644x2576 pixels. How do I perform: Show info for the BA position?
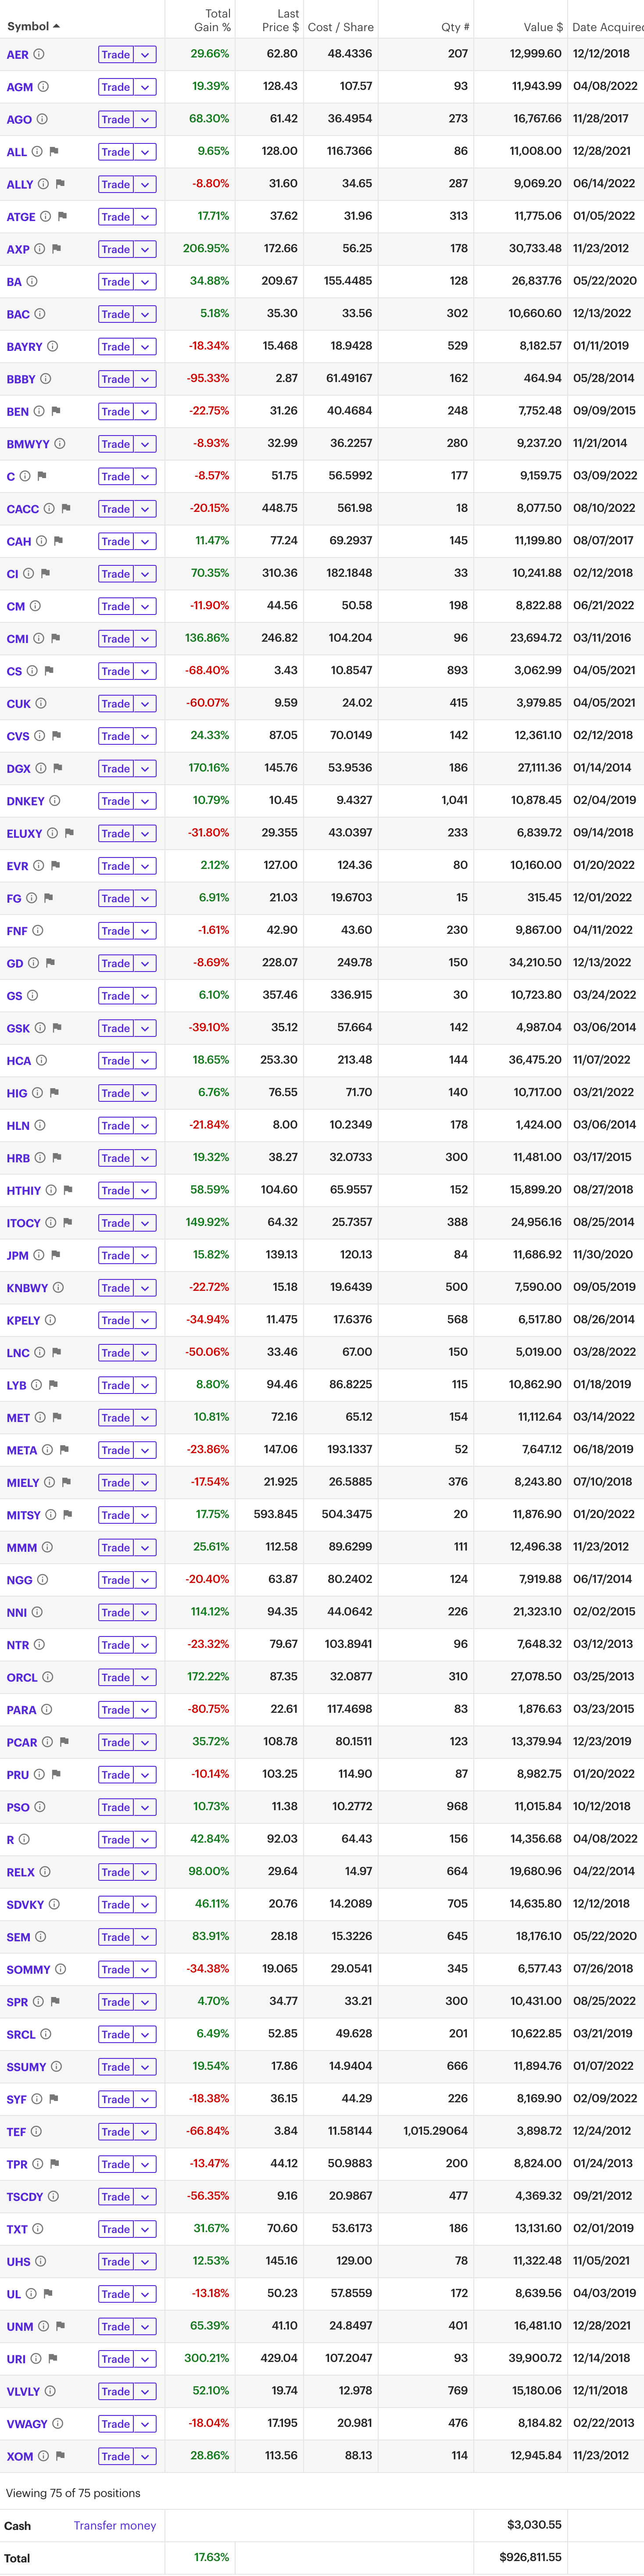click(32, 281)
